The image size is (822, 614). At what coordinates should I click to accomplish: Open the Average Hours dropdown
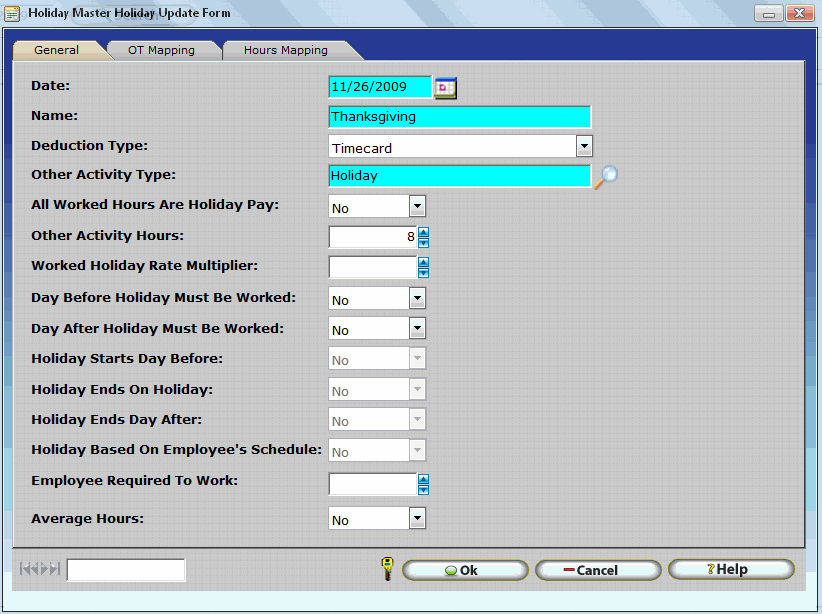(417, 519)
